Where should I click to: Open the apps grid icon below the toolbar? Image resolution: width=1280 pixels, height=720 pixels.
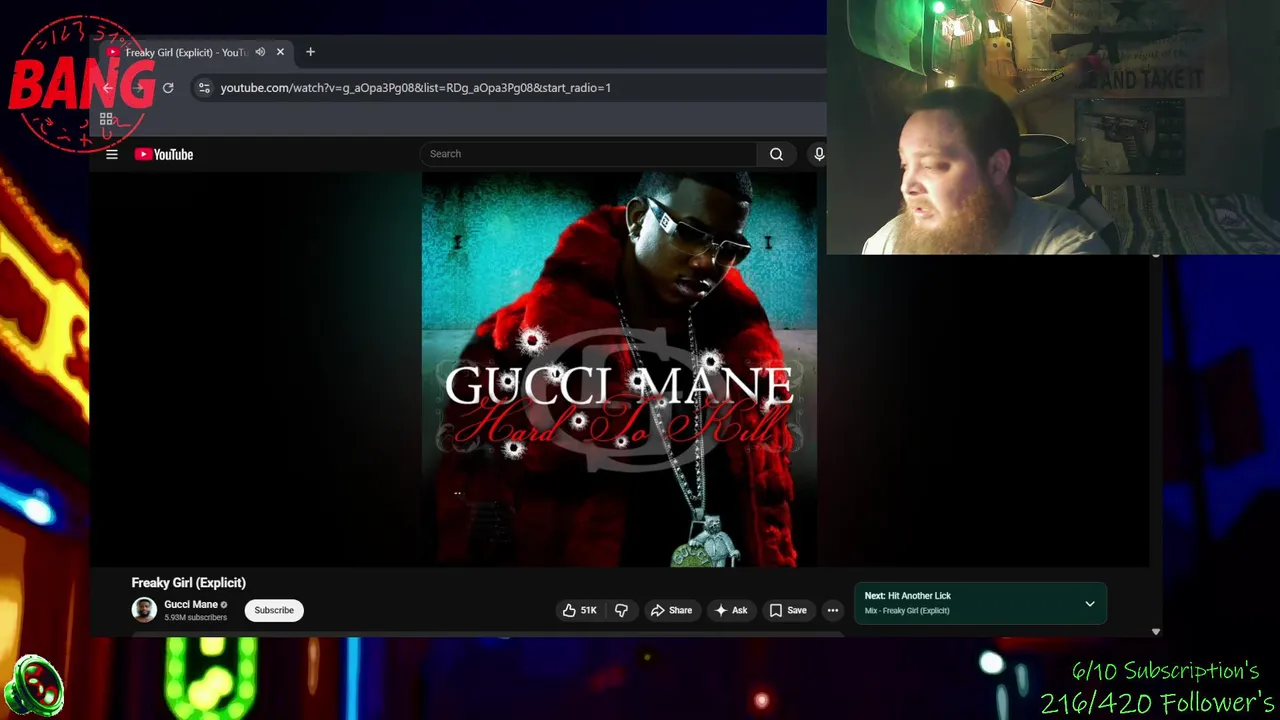tap(106, 119)
